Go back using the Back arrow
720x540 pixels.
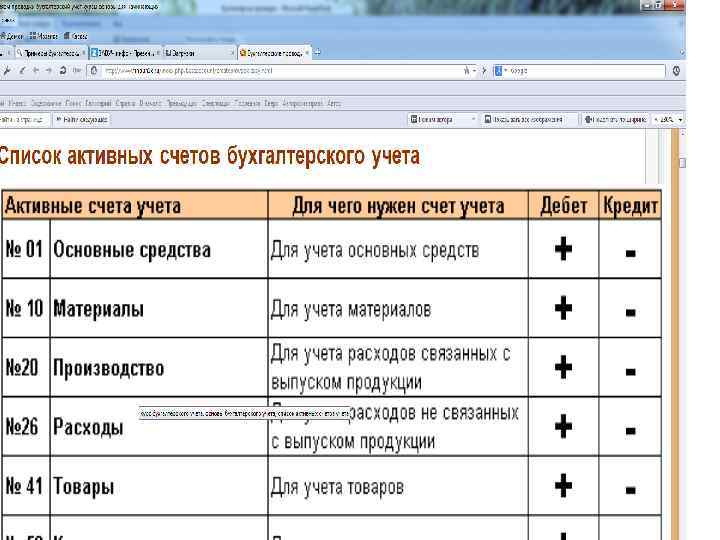35,71
